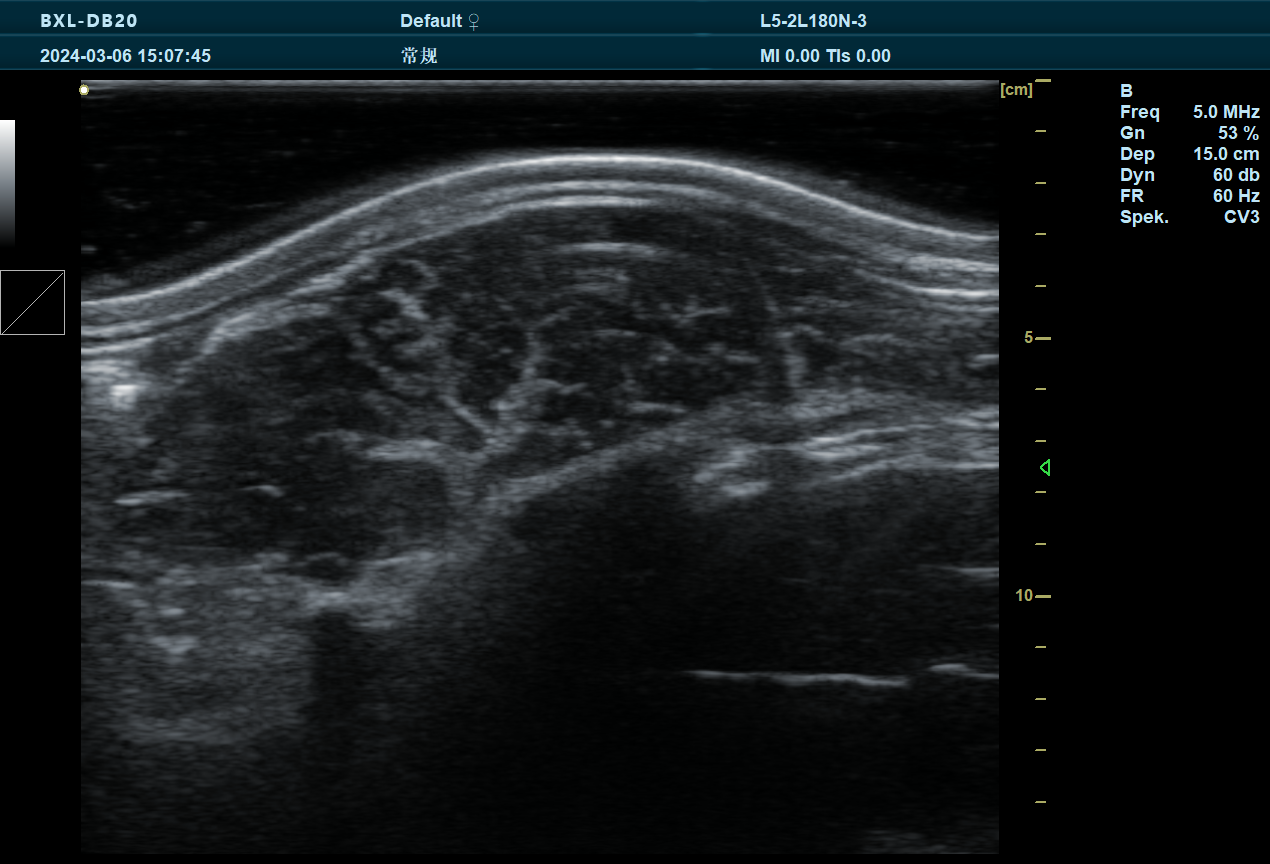Select the B mode indicator

[x=1126, y=90]
